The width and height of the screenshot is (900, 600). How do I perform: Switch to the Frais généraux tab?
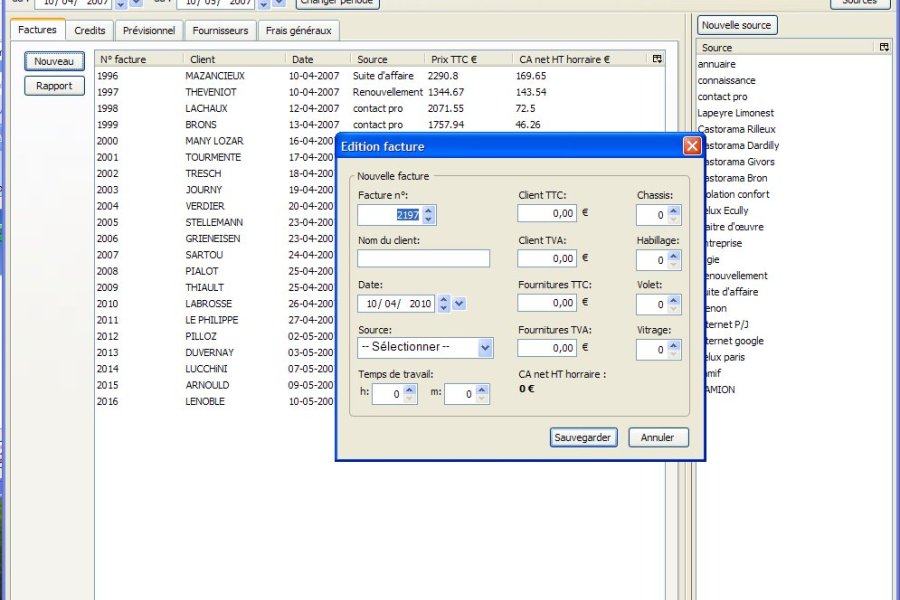(299, 31)
